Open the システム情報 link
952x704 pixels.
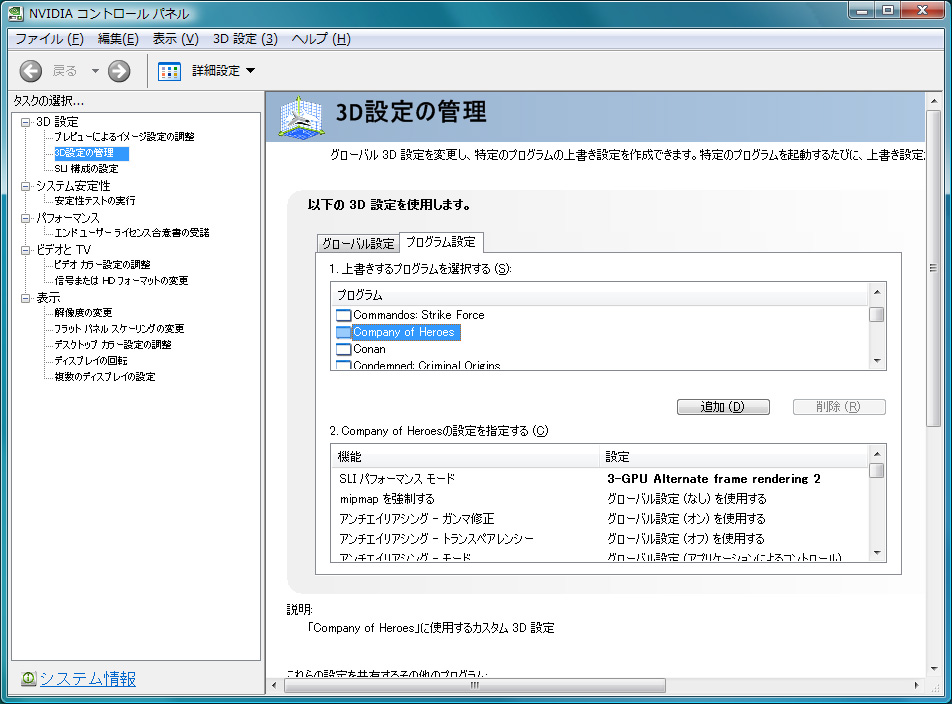[87, 678]
